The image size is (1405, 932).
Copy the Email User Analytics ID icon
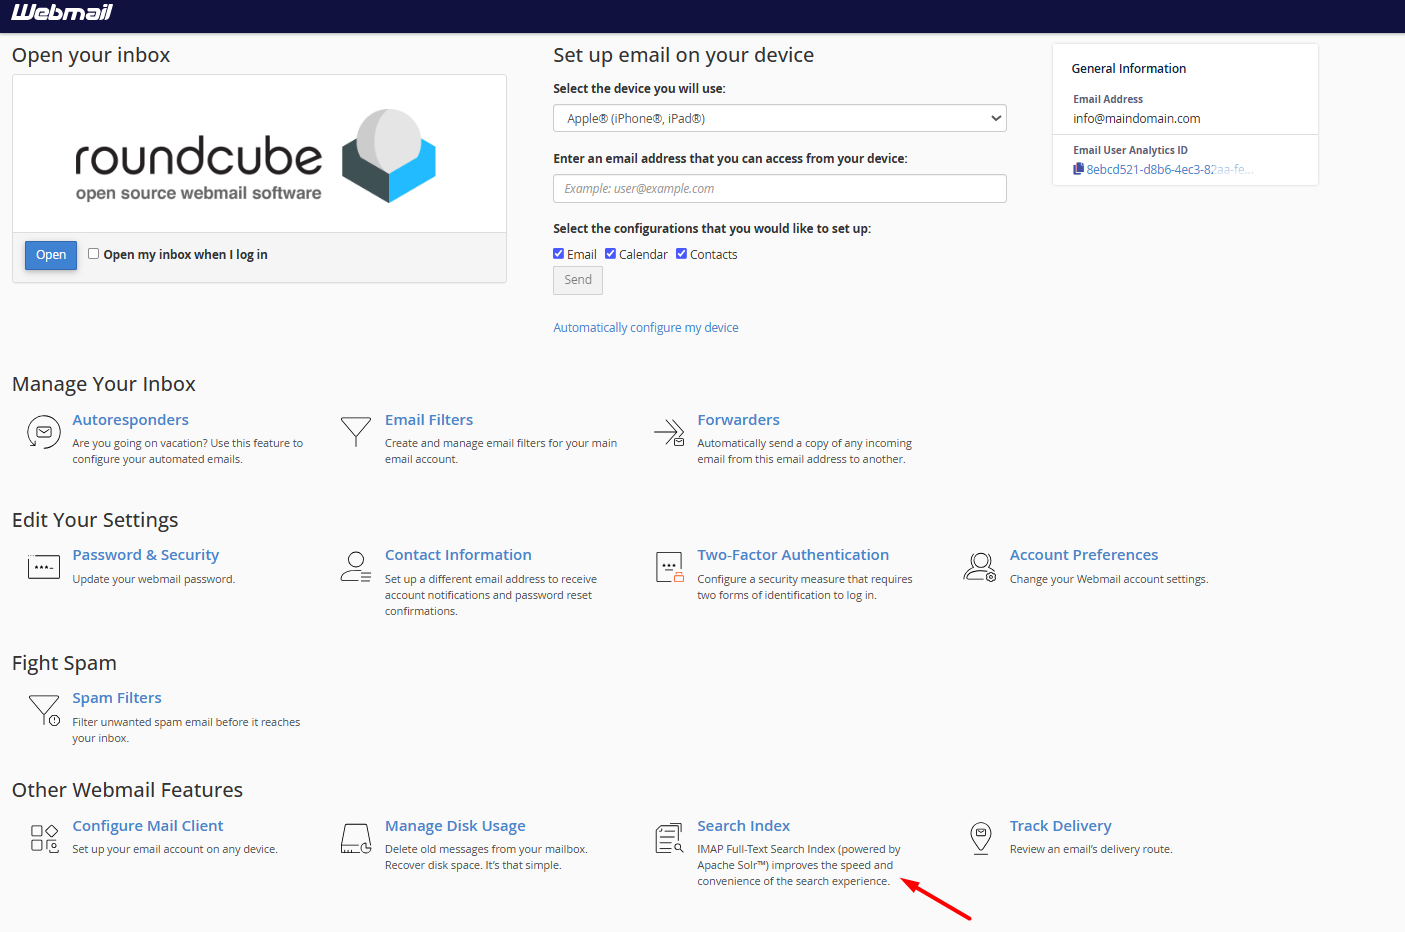(x=1078, y=169)
